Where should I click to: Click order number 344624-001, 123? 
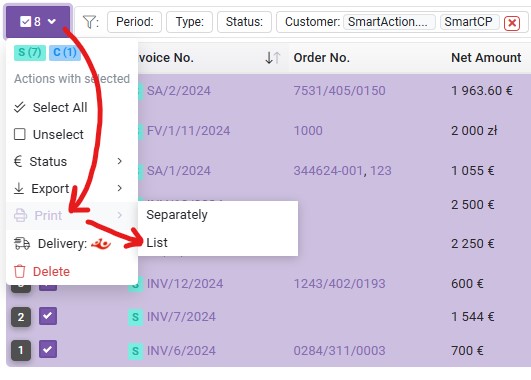342,171
